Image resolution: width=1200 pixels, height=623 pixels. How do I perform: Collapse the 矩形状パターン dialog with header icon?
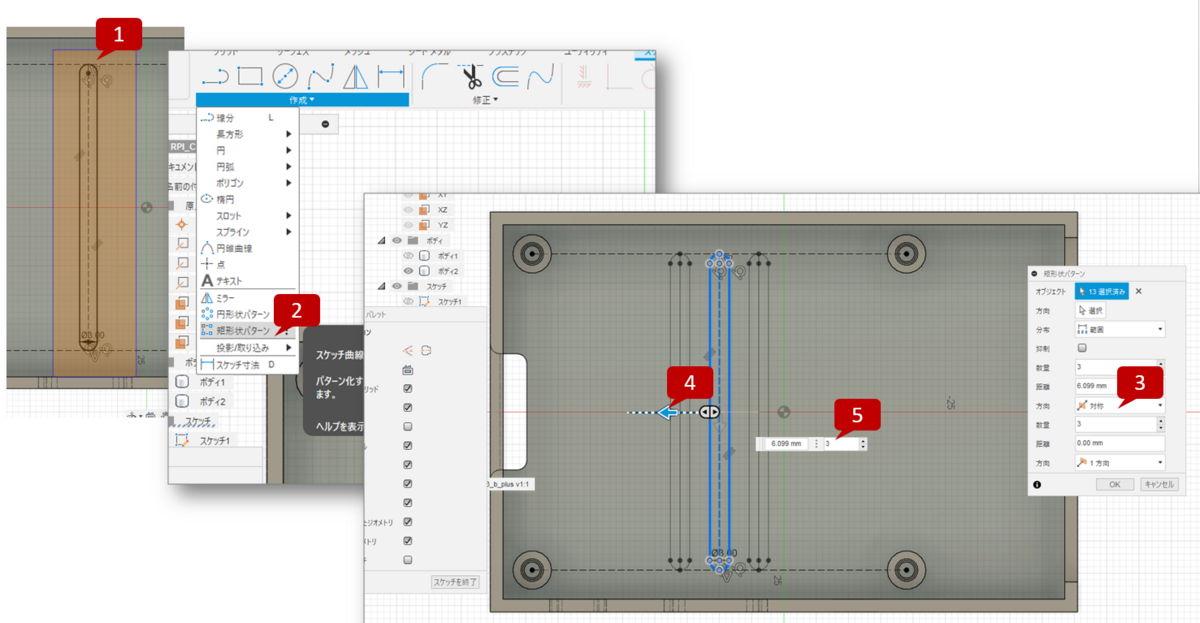tap(1036, 272)
